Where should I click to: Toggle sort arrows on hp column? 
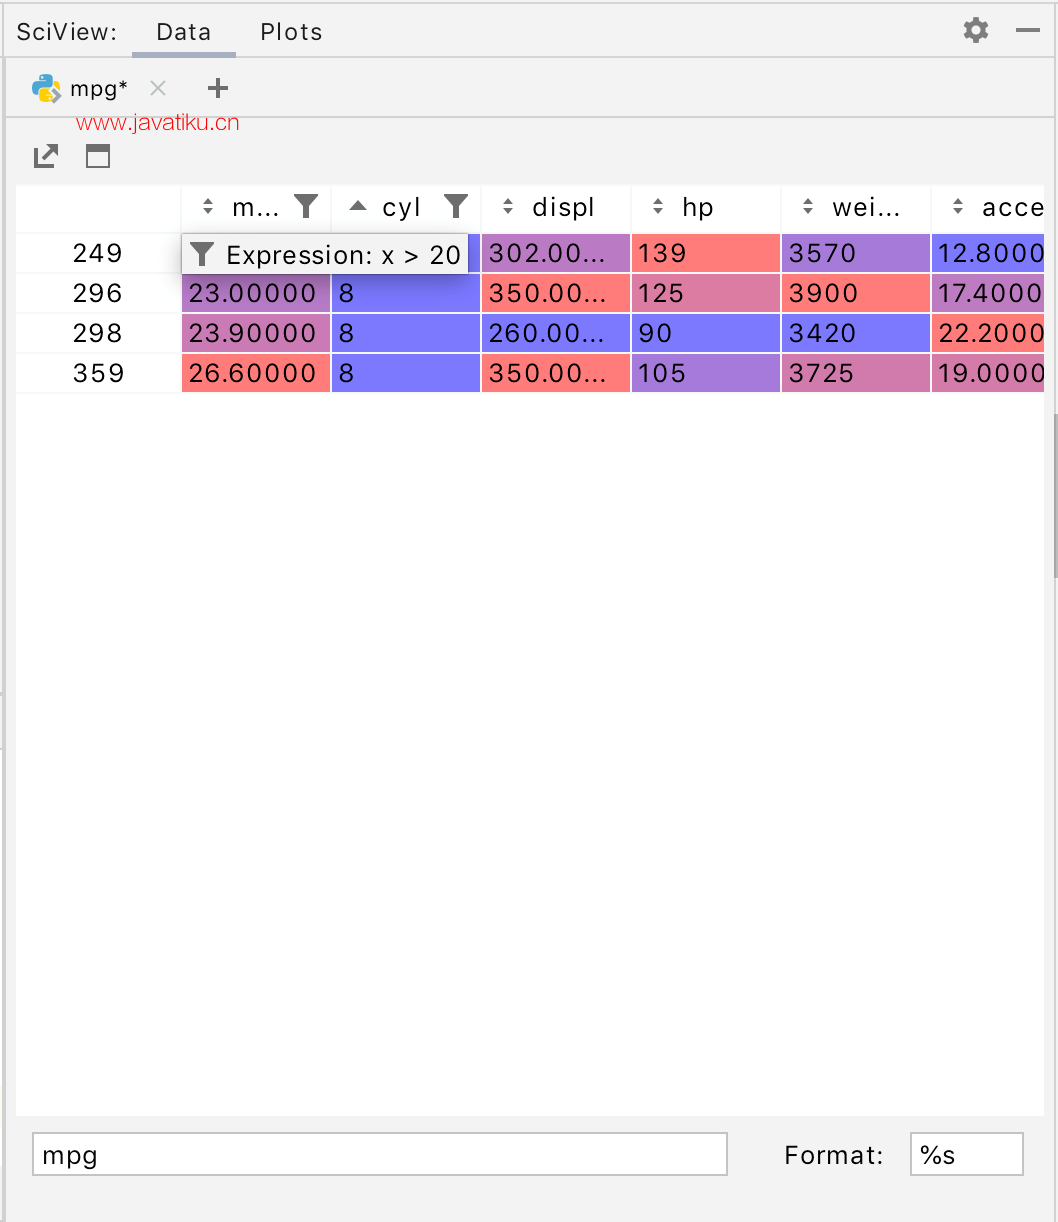click(x=658, y=207)
